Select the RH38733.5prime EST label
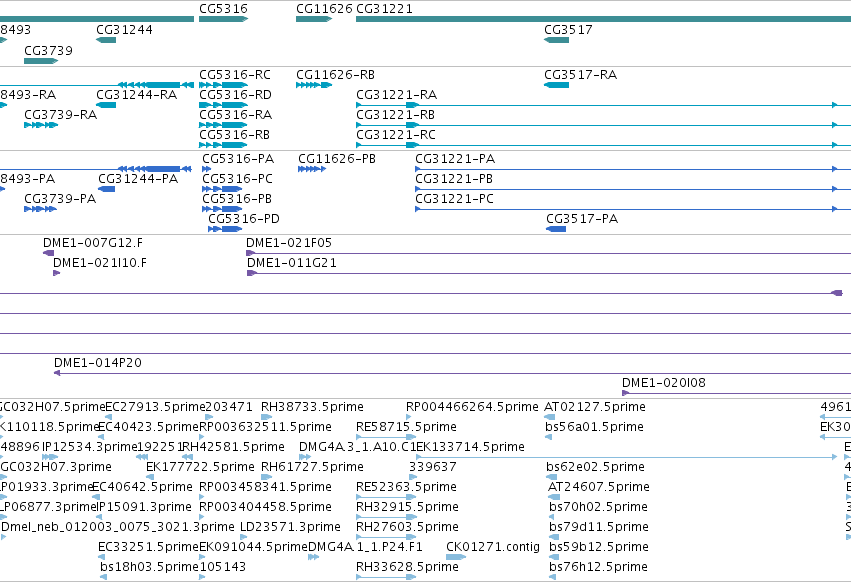851x582 pixels. pyautogui.click(x=312, y=407)
